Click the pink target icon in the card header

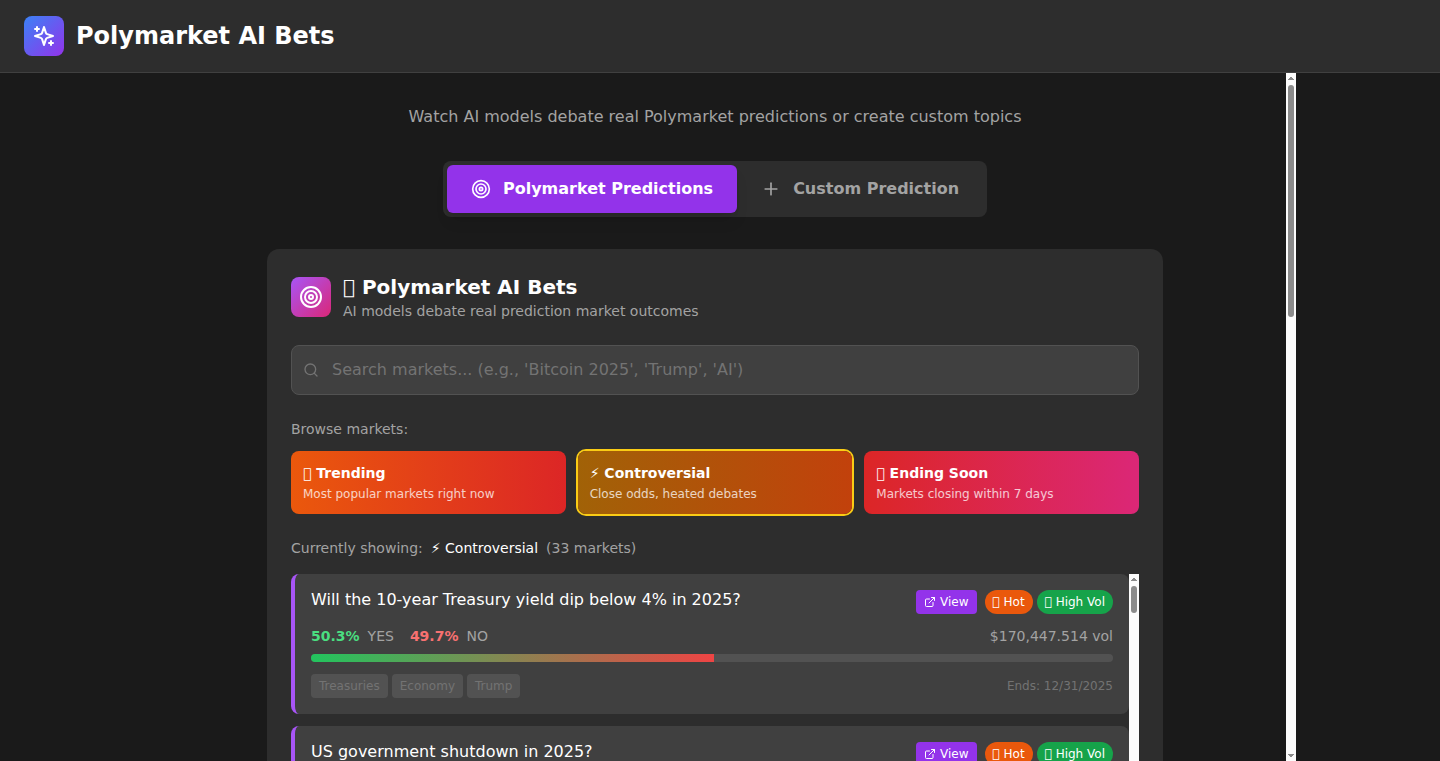311,297
